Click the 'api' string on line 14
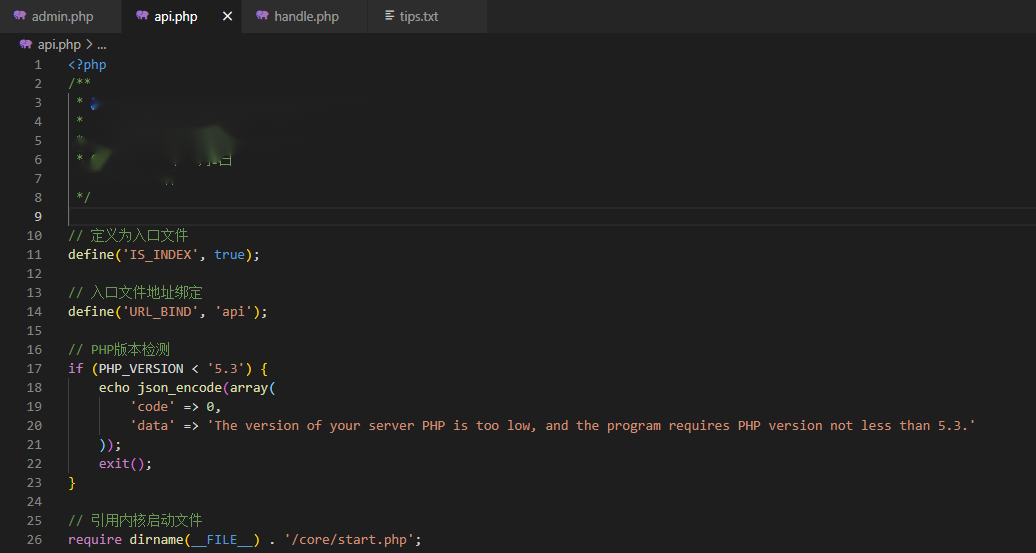Viewport: 1036px width, 553px height. [234, 312]
